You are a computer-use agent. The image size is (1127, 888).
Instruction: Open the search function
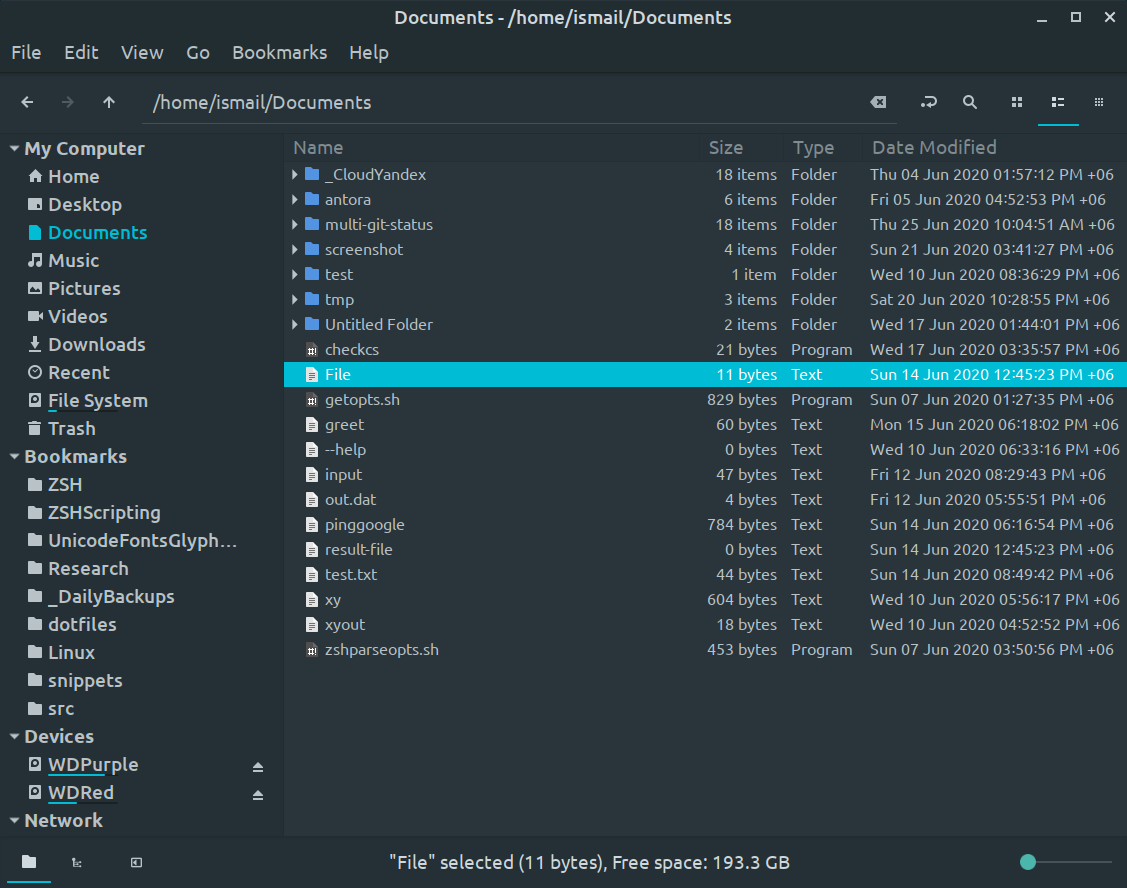pyautogui.click(x=969, y=102)
